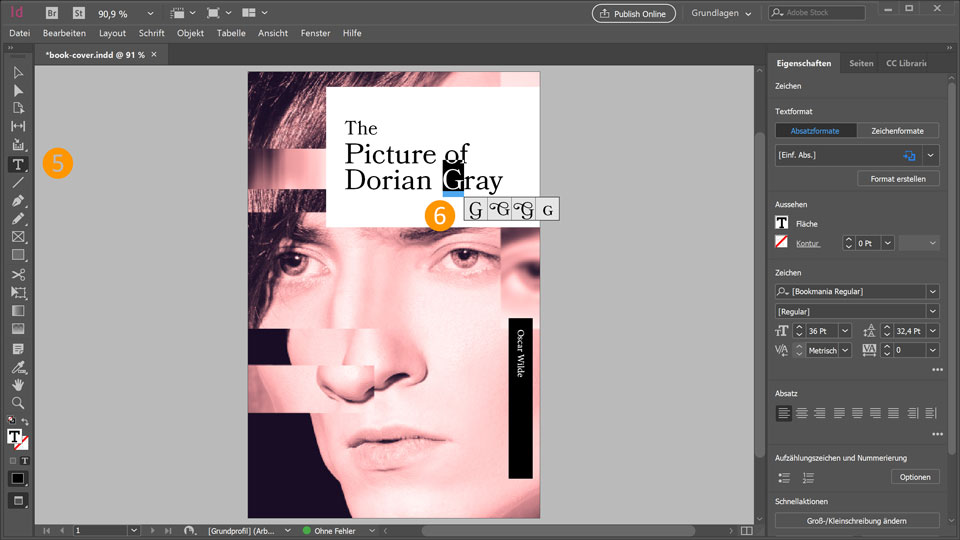Select the Content Collector tool
960x540 pixels.
pyautogui.click(x=18, y=145)
